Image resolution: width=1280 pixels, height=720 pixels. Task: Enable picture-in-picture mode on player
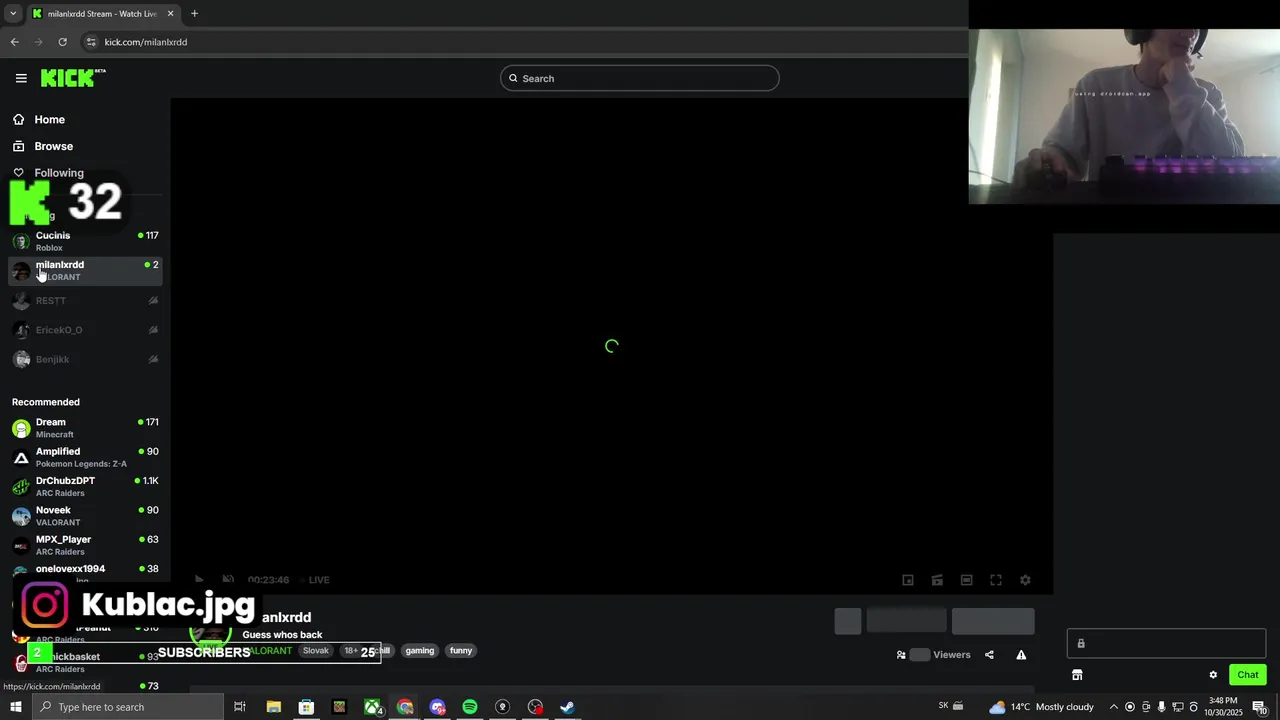tap(908, 580)
